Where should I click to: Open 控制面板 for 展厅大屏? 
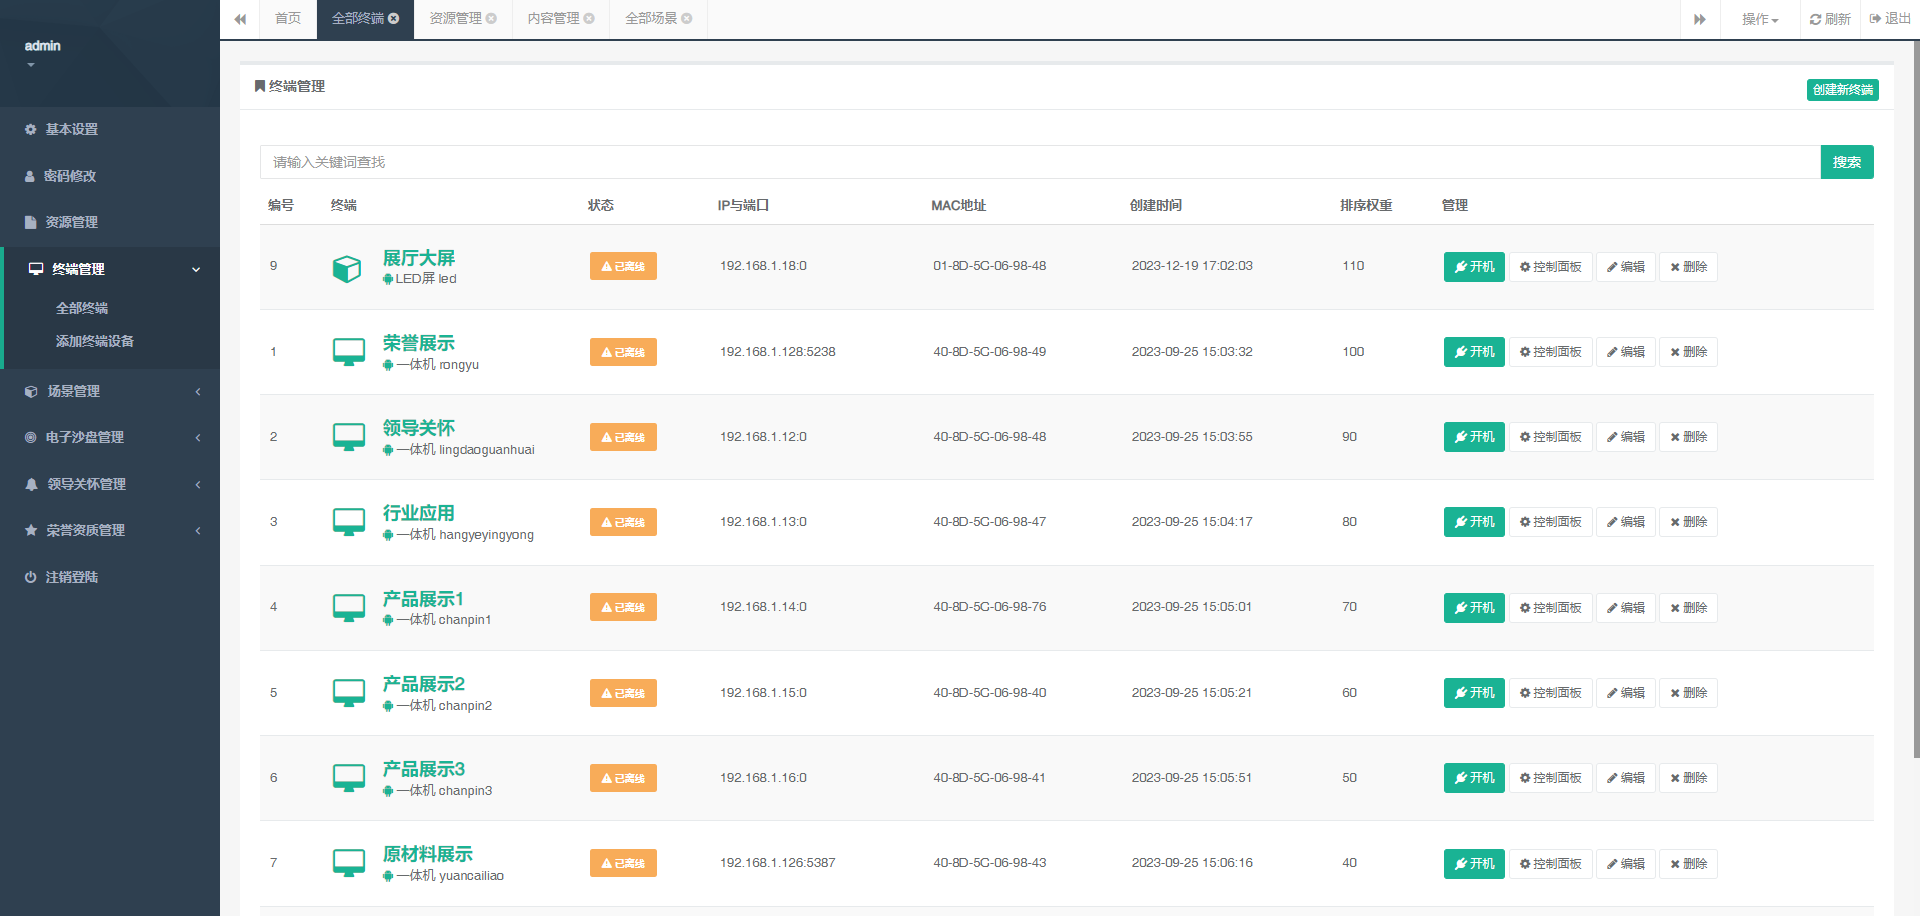click(1550, 267)
